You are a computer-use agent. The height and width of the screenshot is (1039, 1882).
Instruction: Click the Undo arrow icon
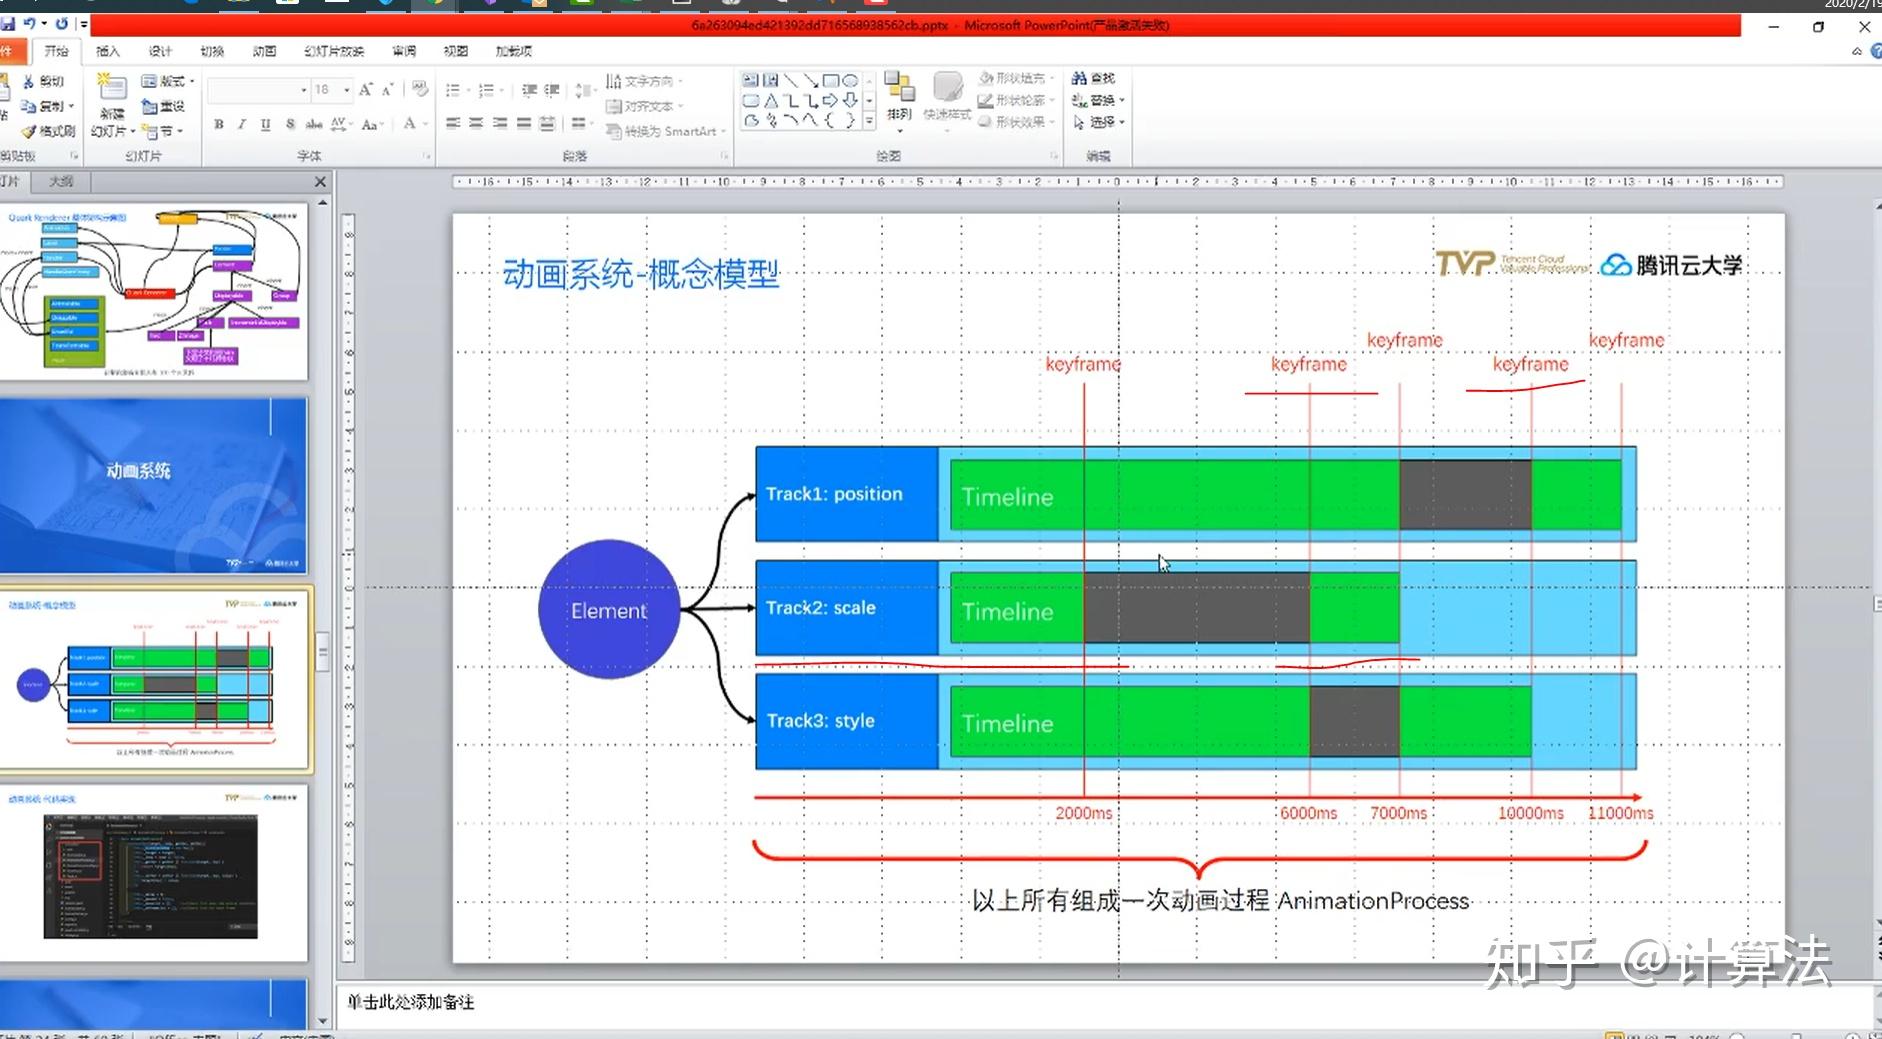(x=29, y=23)
